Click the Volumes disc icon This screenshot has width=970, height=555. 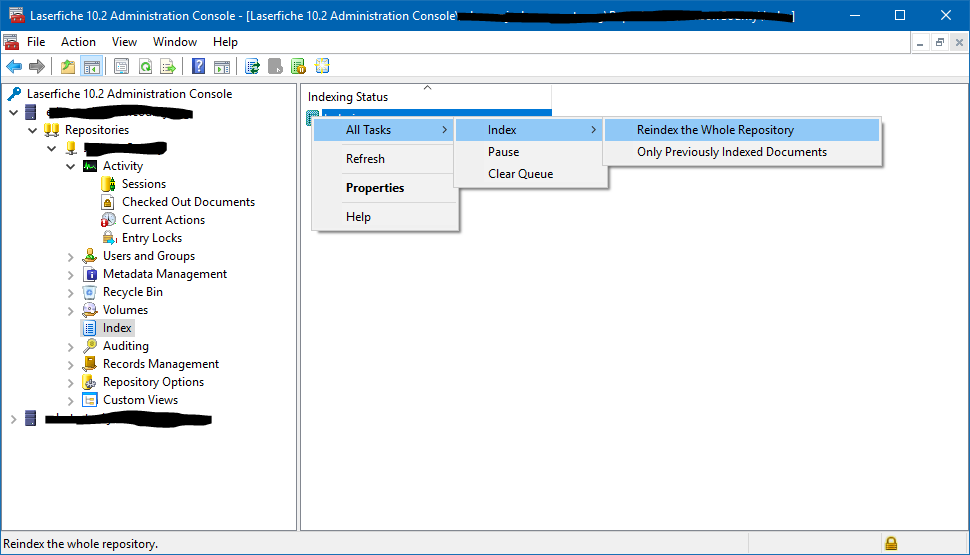(90, 310)
